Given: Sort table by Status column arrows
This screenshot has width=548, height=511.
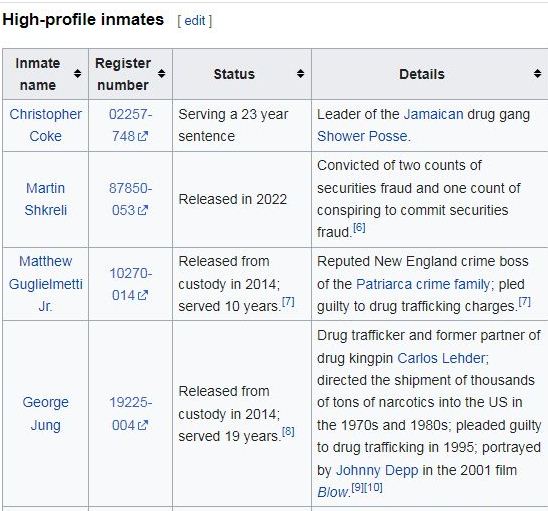Looking at the screenshot, I should click(x=300, y=74).
